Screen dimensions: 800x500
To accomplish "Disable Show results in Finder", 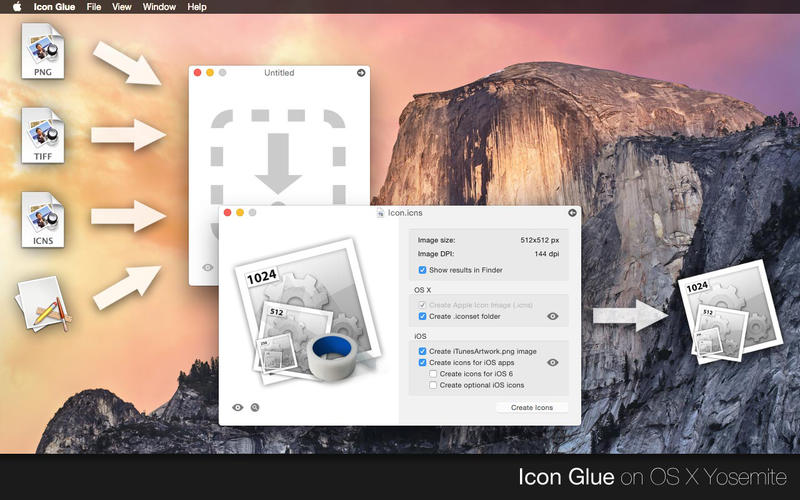I will (423, 270).
